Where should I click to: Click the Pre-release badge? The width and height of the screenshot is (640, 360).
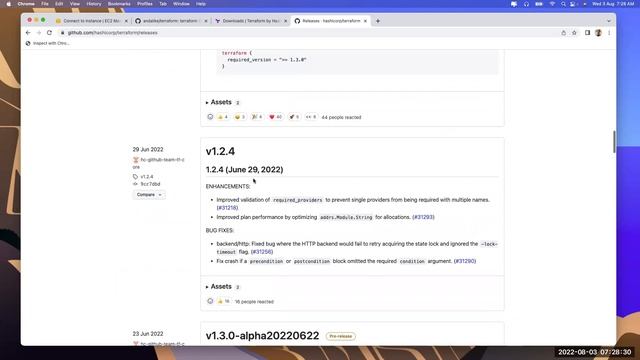pos(341,336)
